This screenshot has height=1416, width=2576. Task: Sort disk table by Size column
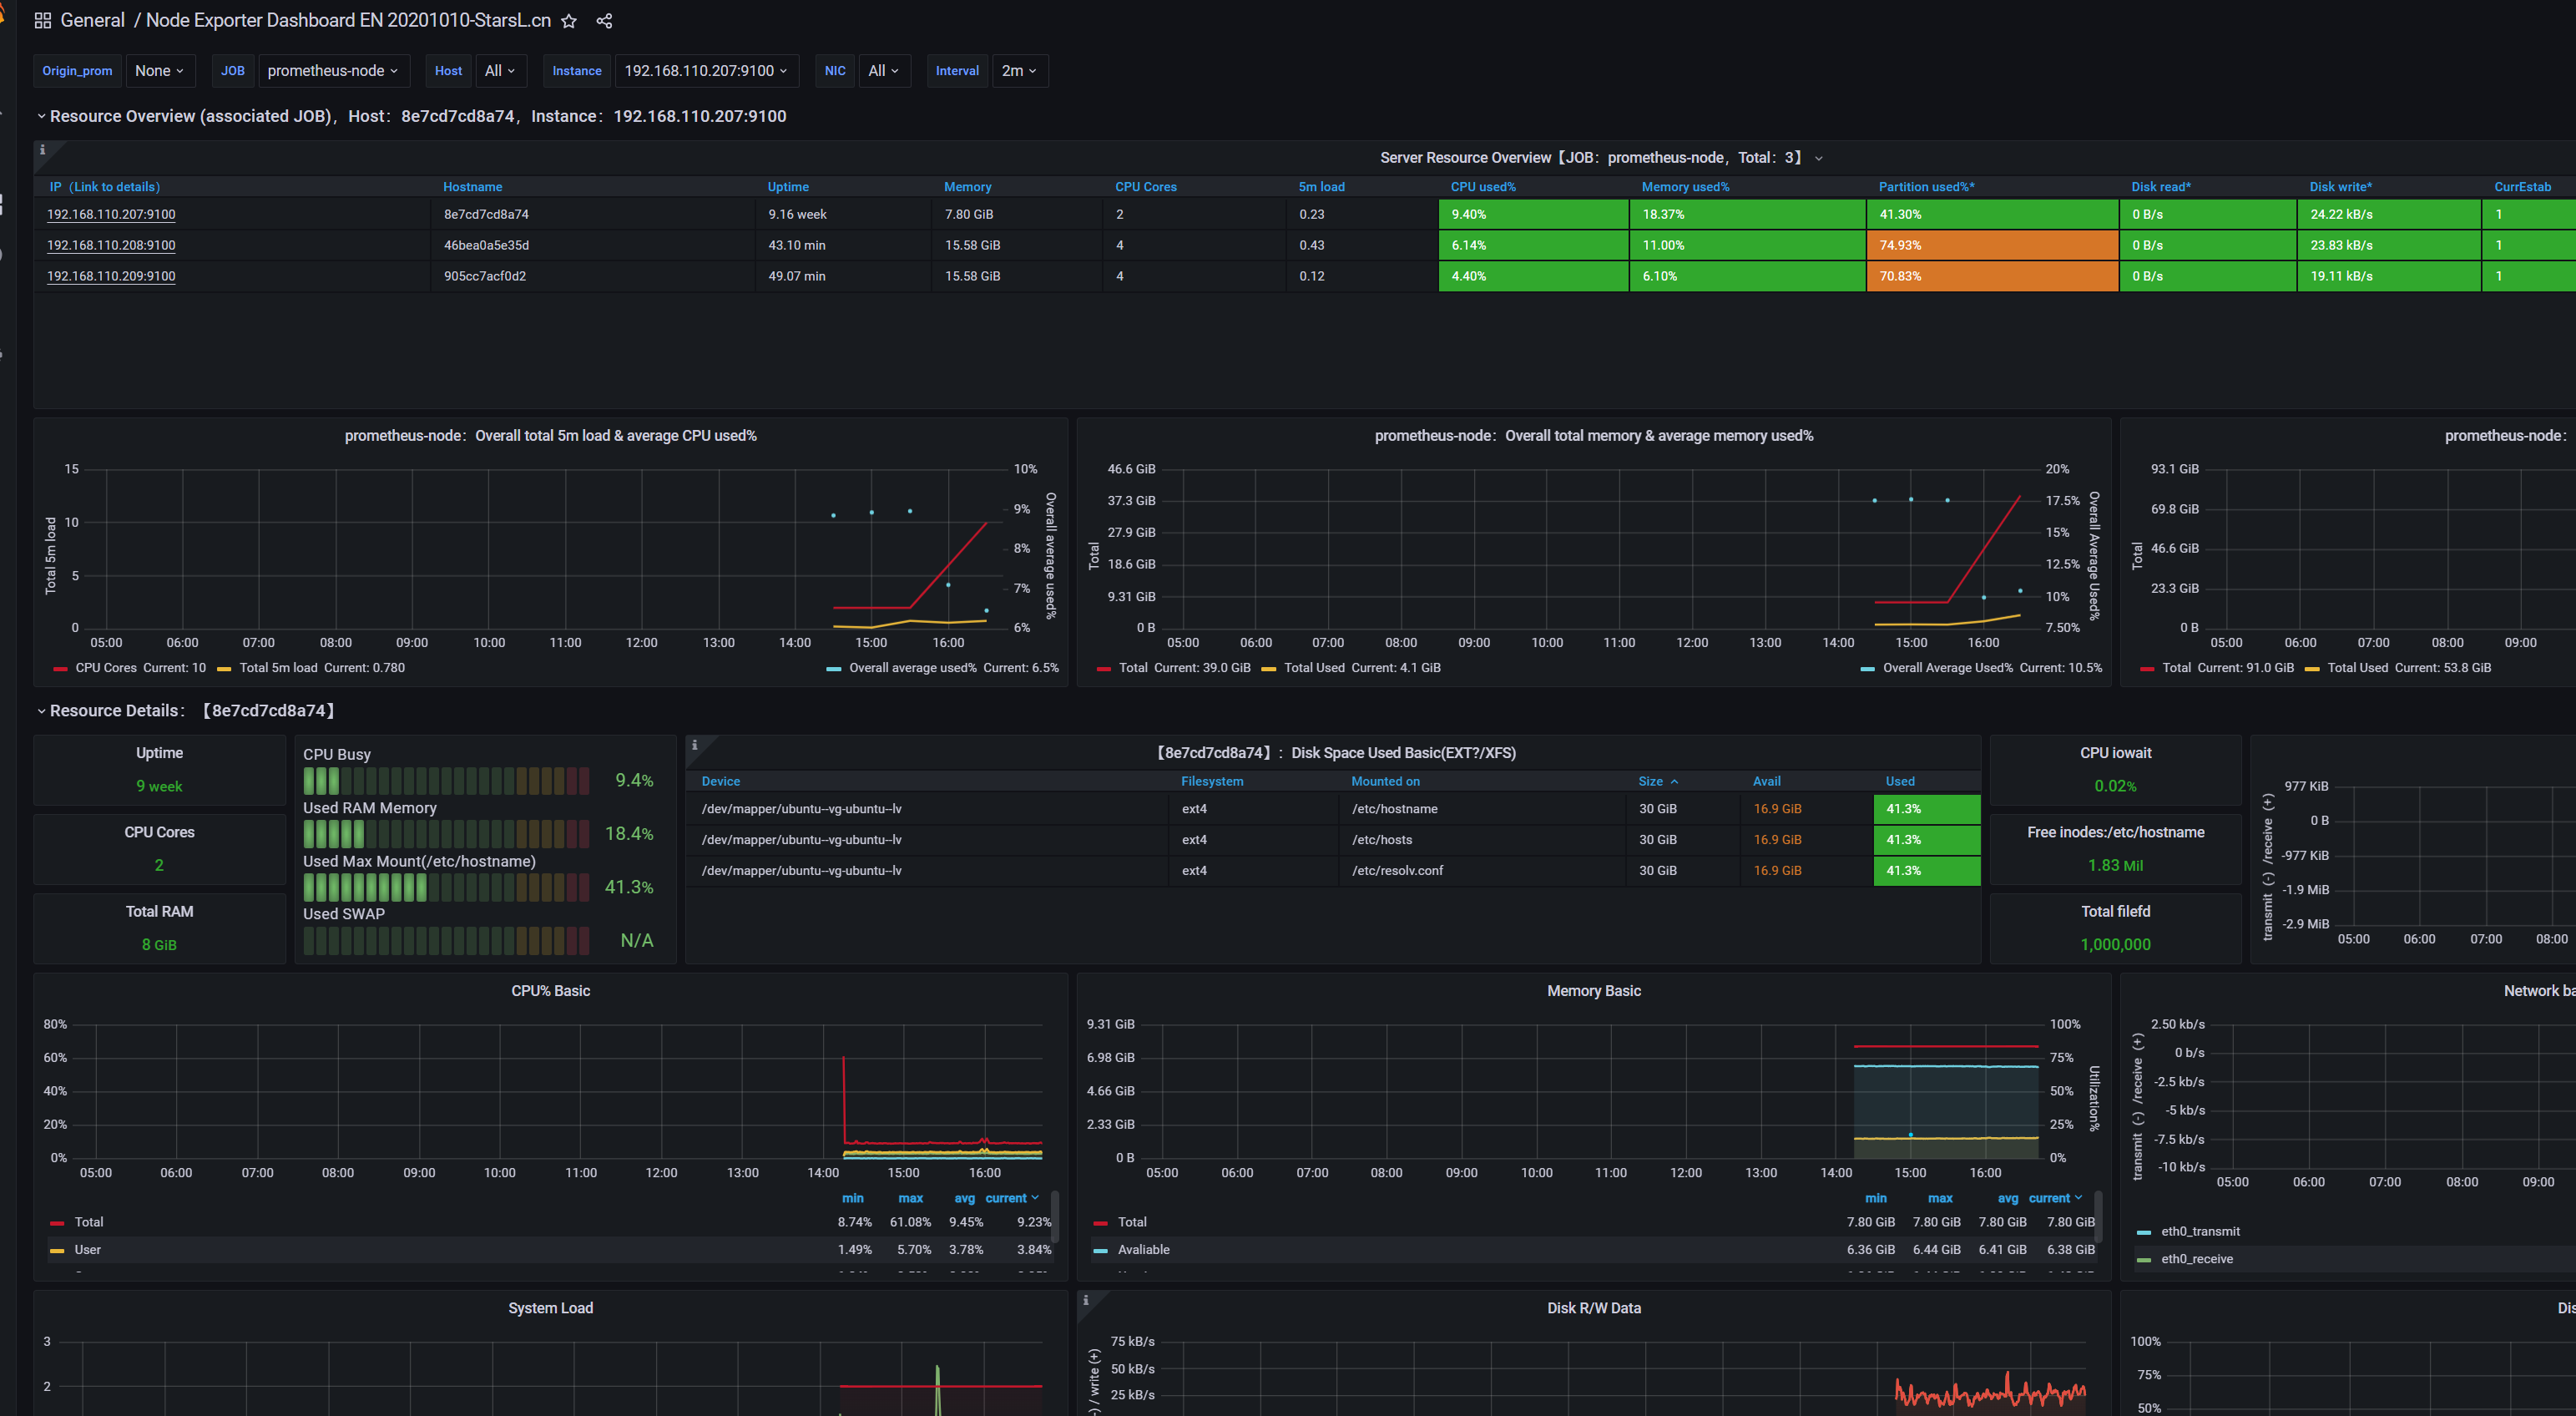[1650, 781]
